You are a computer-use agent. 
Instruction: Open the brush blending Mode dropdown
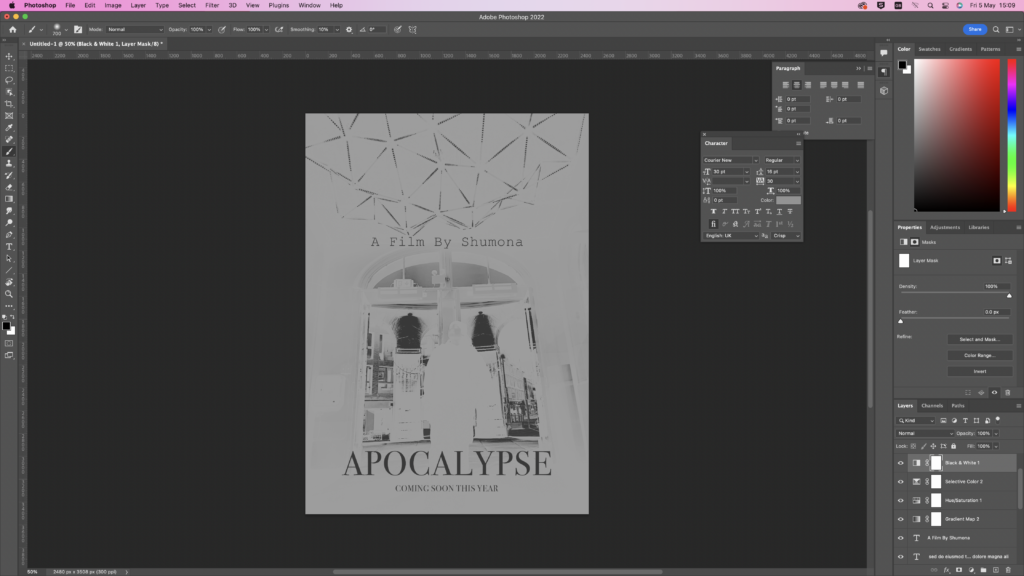click(134, 29)
